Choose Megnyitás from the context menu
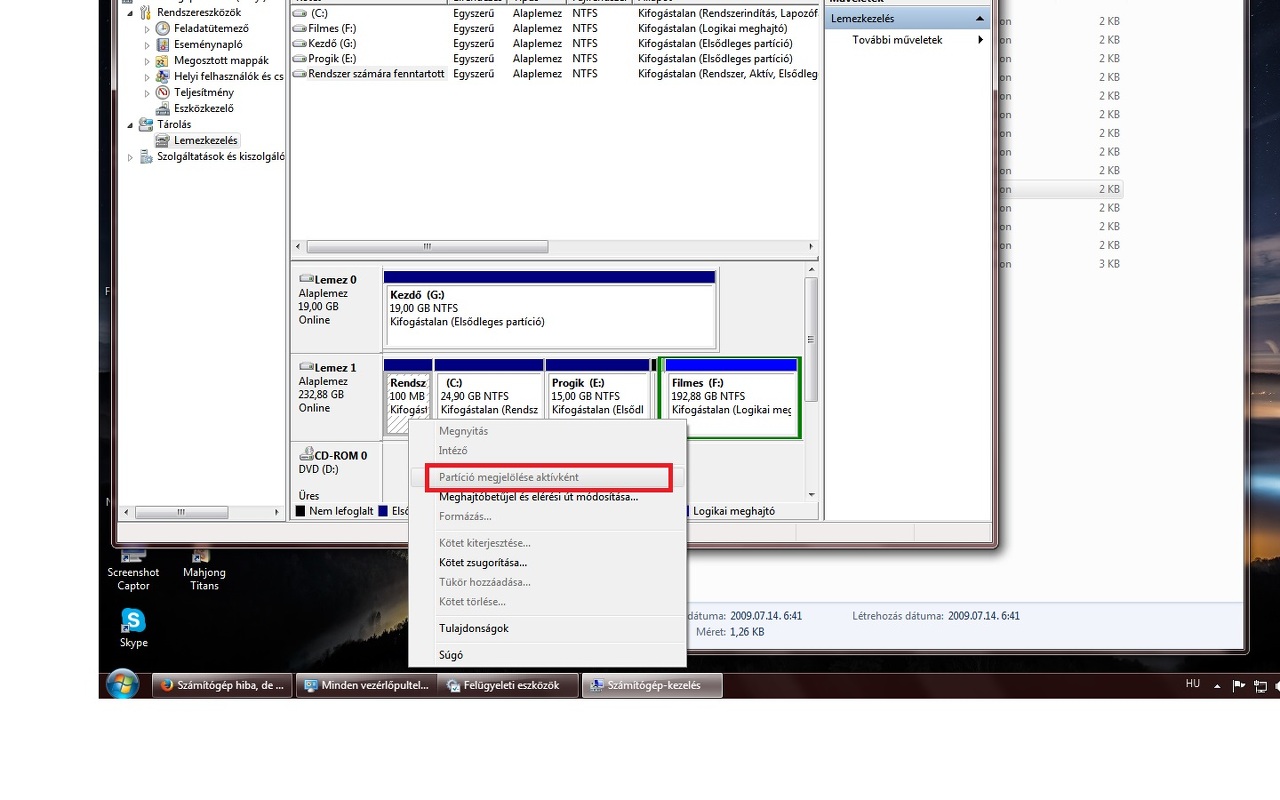1280x800 pixels. 547,431
